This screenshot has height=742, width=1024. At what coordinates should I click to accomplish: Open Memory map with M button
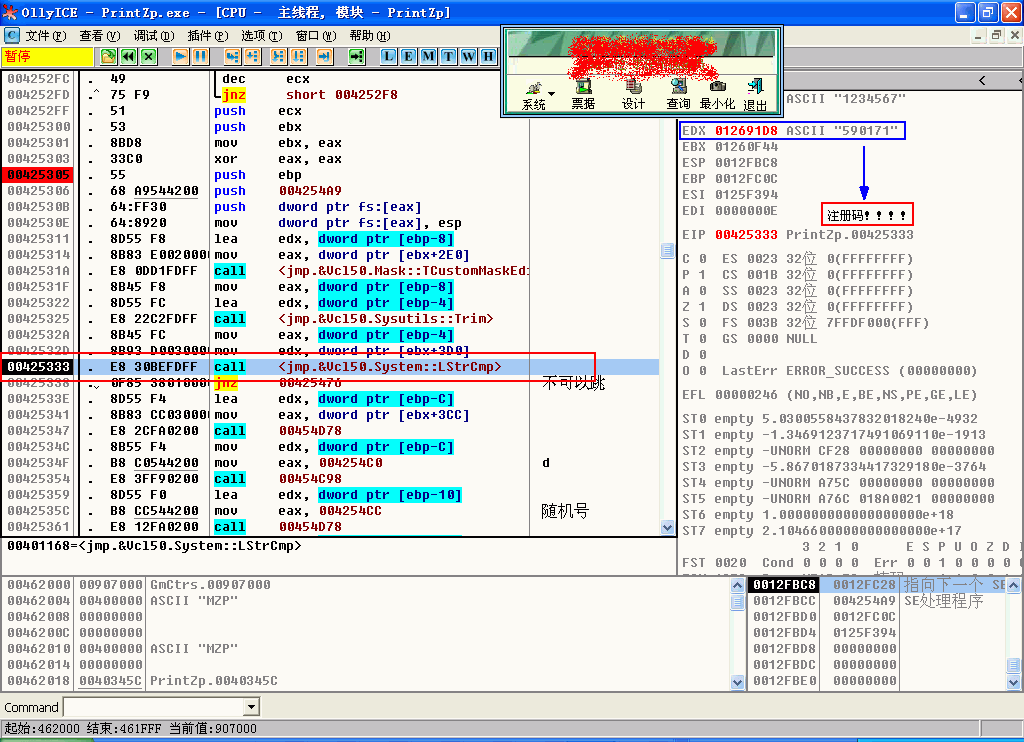(x=428, y=57)
